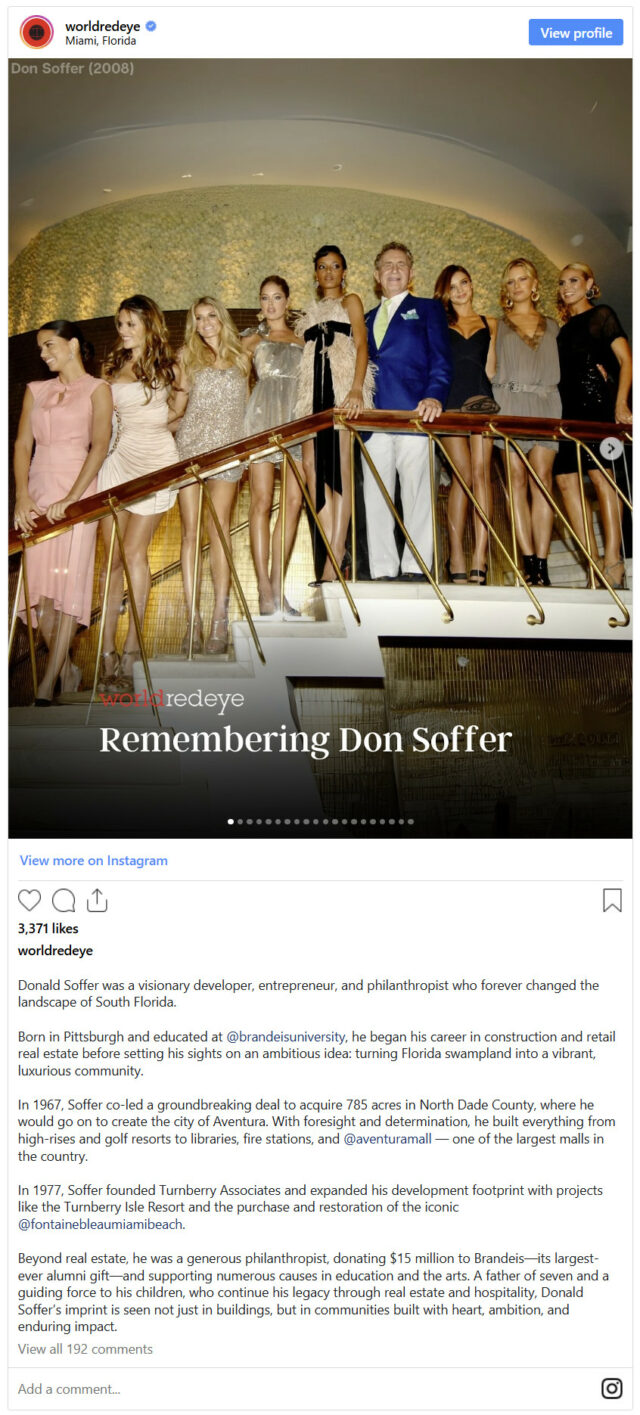The image size is (640, 1415).
Task: Open Instagram via bottom logo icon
Action: (611, 1388)
